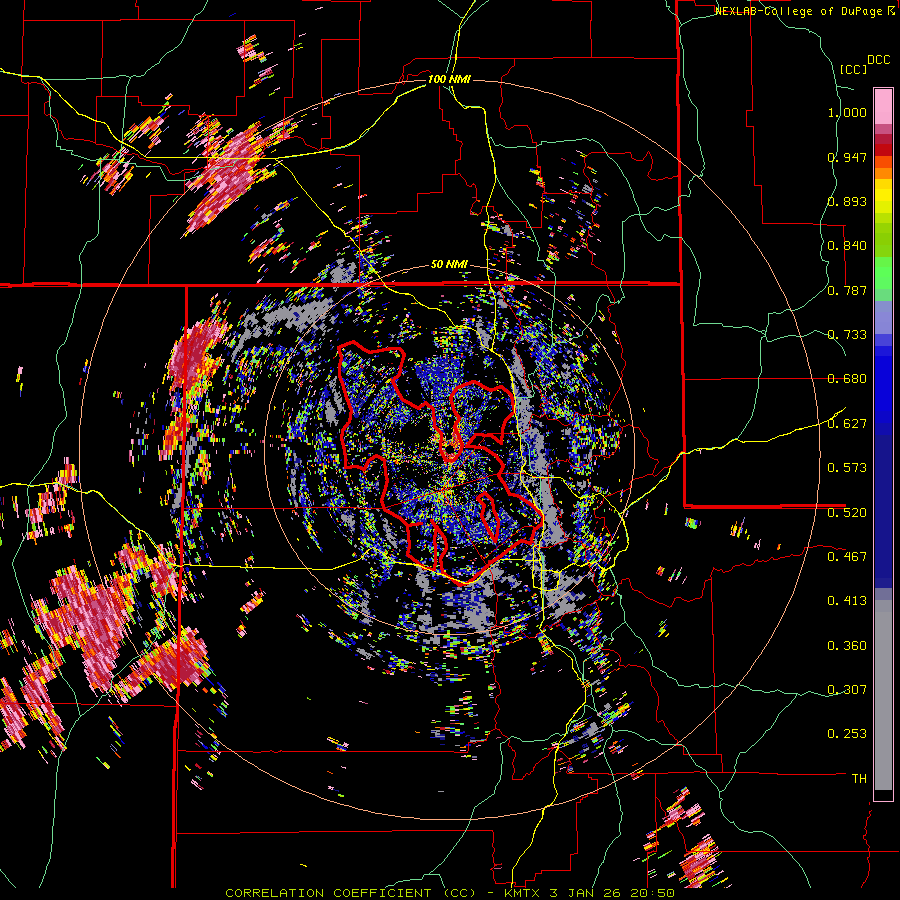Viewport: 900px width, 900px height.
Task: Click the 0.307 value on the color scale
Action: coord(847,690)
